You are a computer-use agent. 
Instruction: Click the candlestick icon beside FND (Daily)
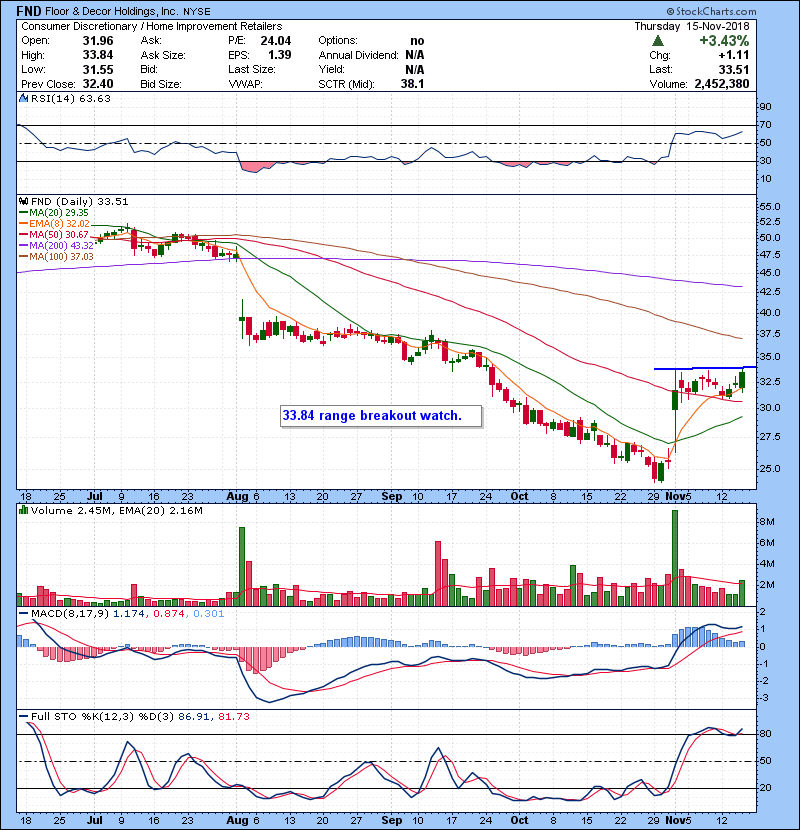[23, 201]
